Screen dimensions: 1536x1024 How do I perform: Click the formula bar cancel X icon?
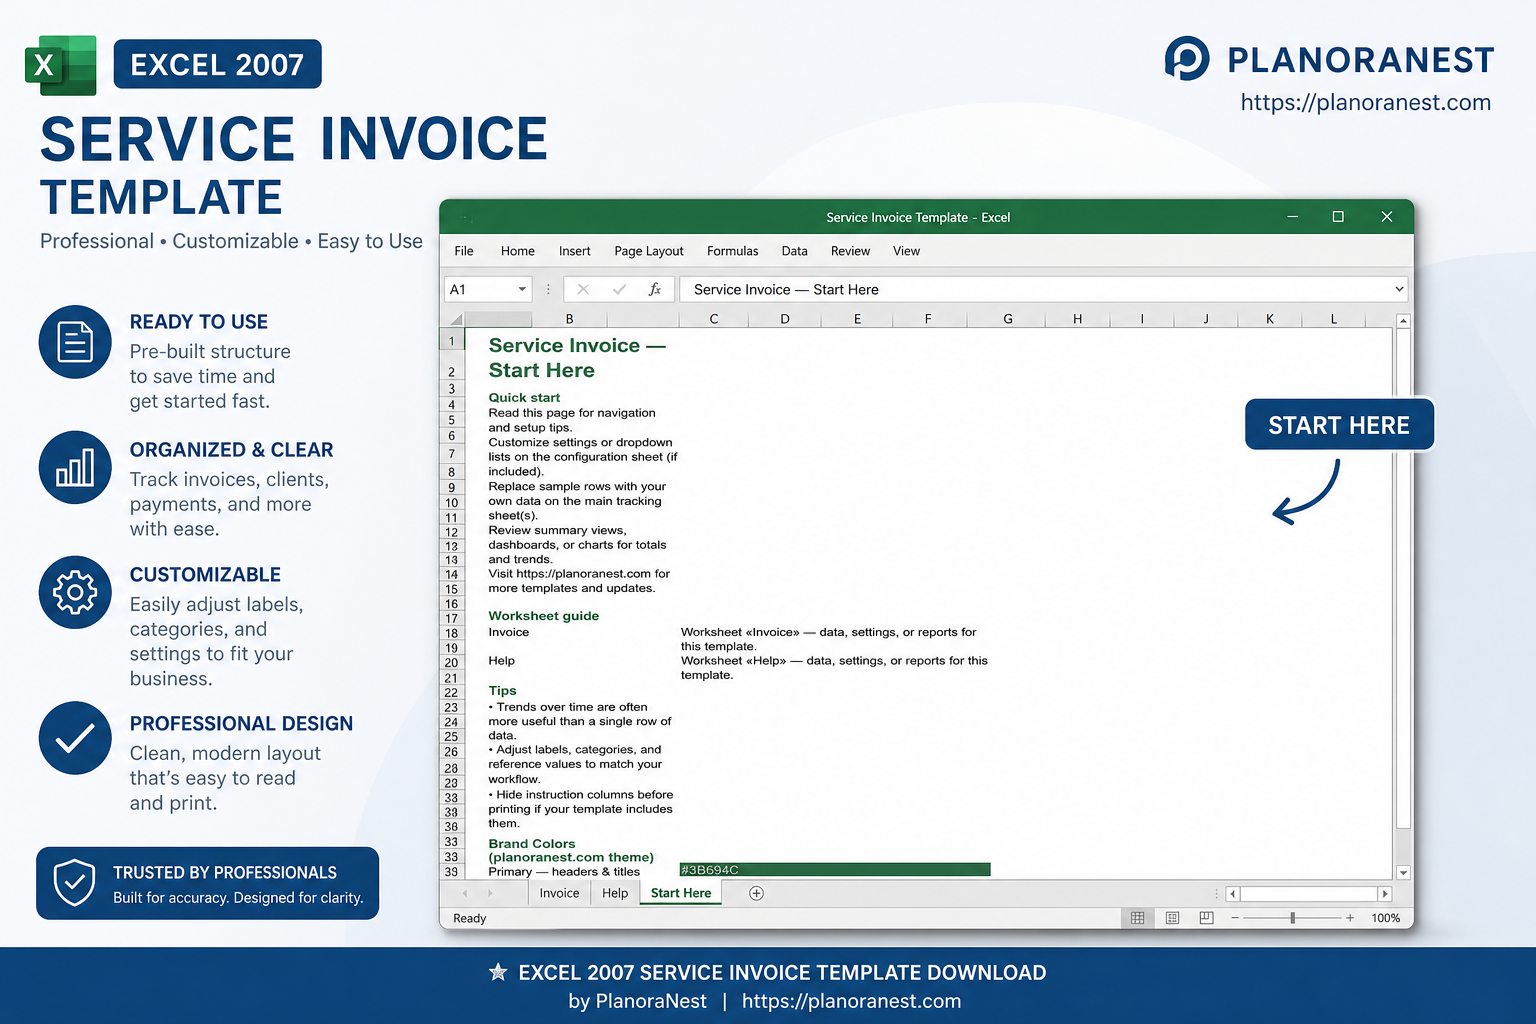pos(583,289)
